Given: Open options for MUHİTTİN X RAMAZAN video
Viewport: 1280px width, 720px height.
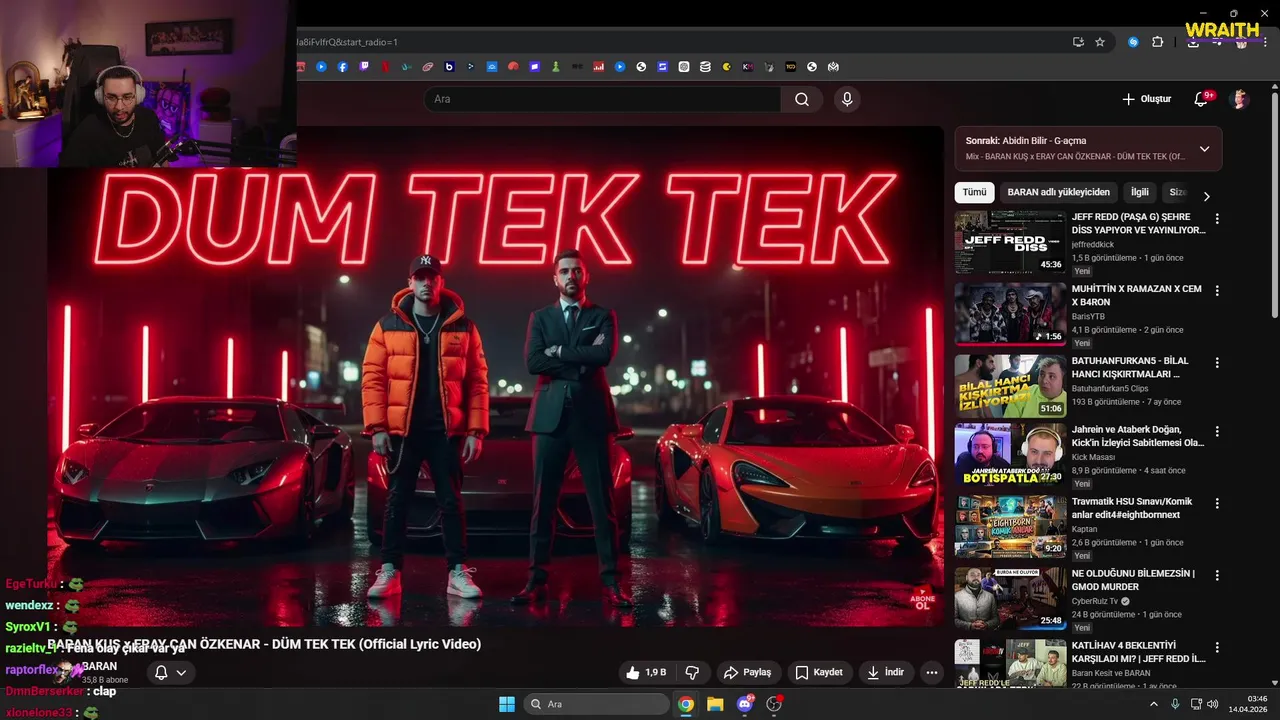Looking at the screenshot, I should point(1217,291).
